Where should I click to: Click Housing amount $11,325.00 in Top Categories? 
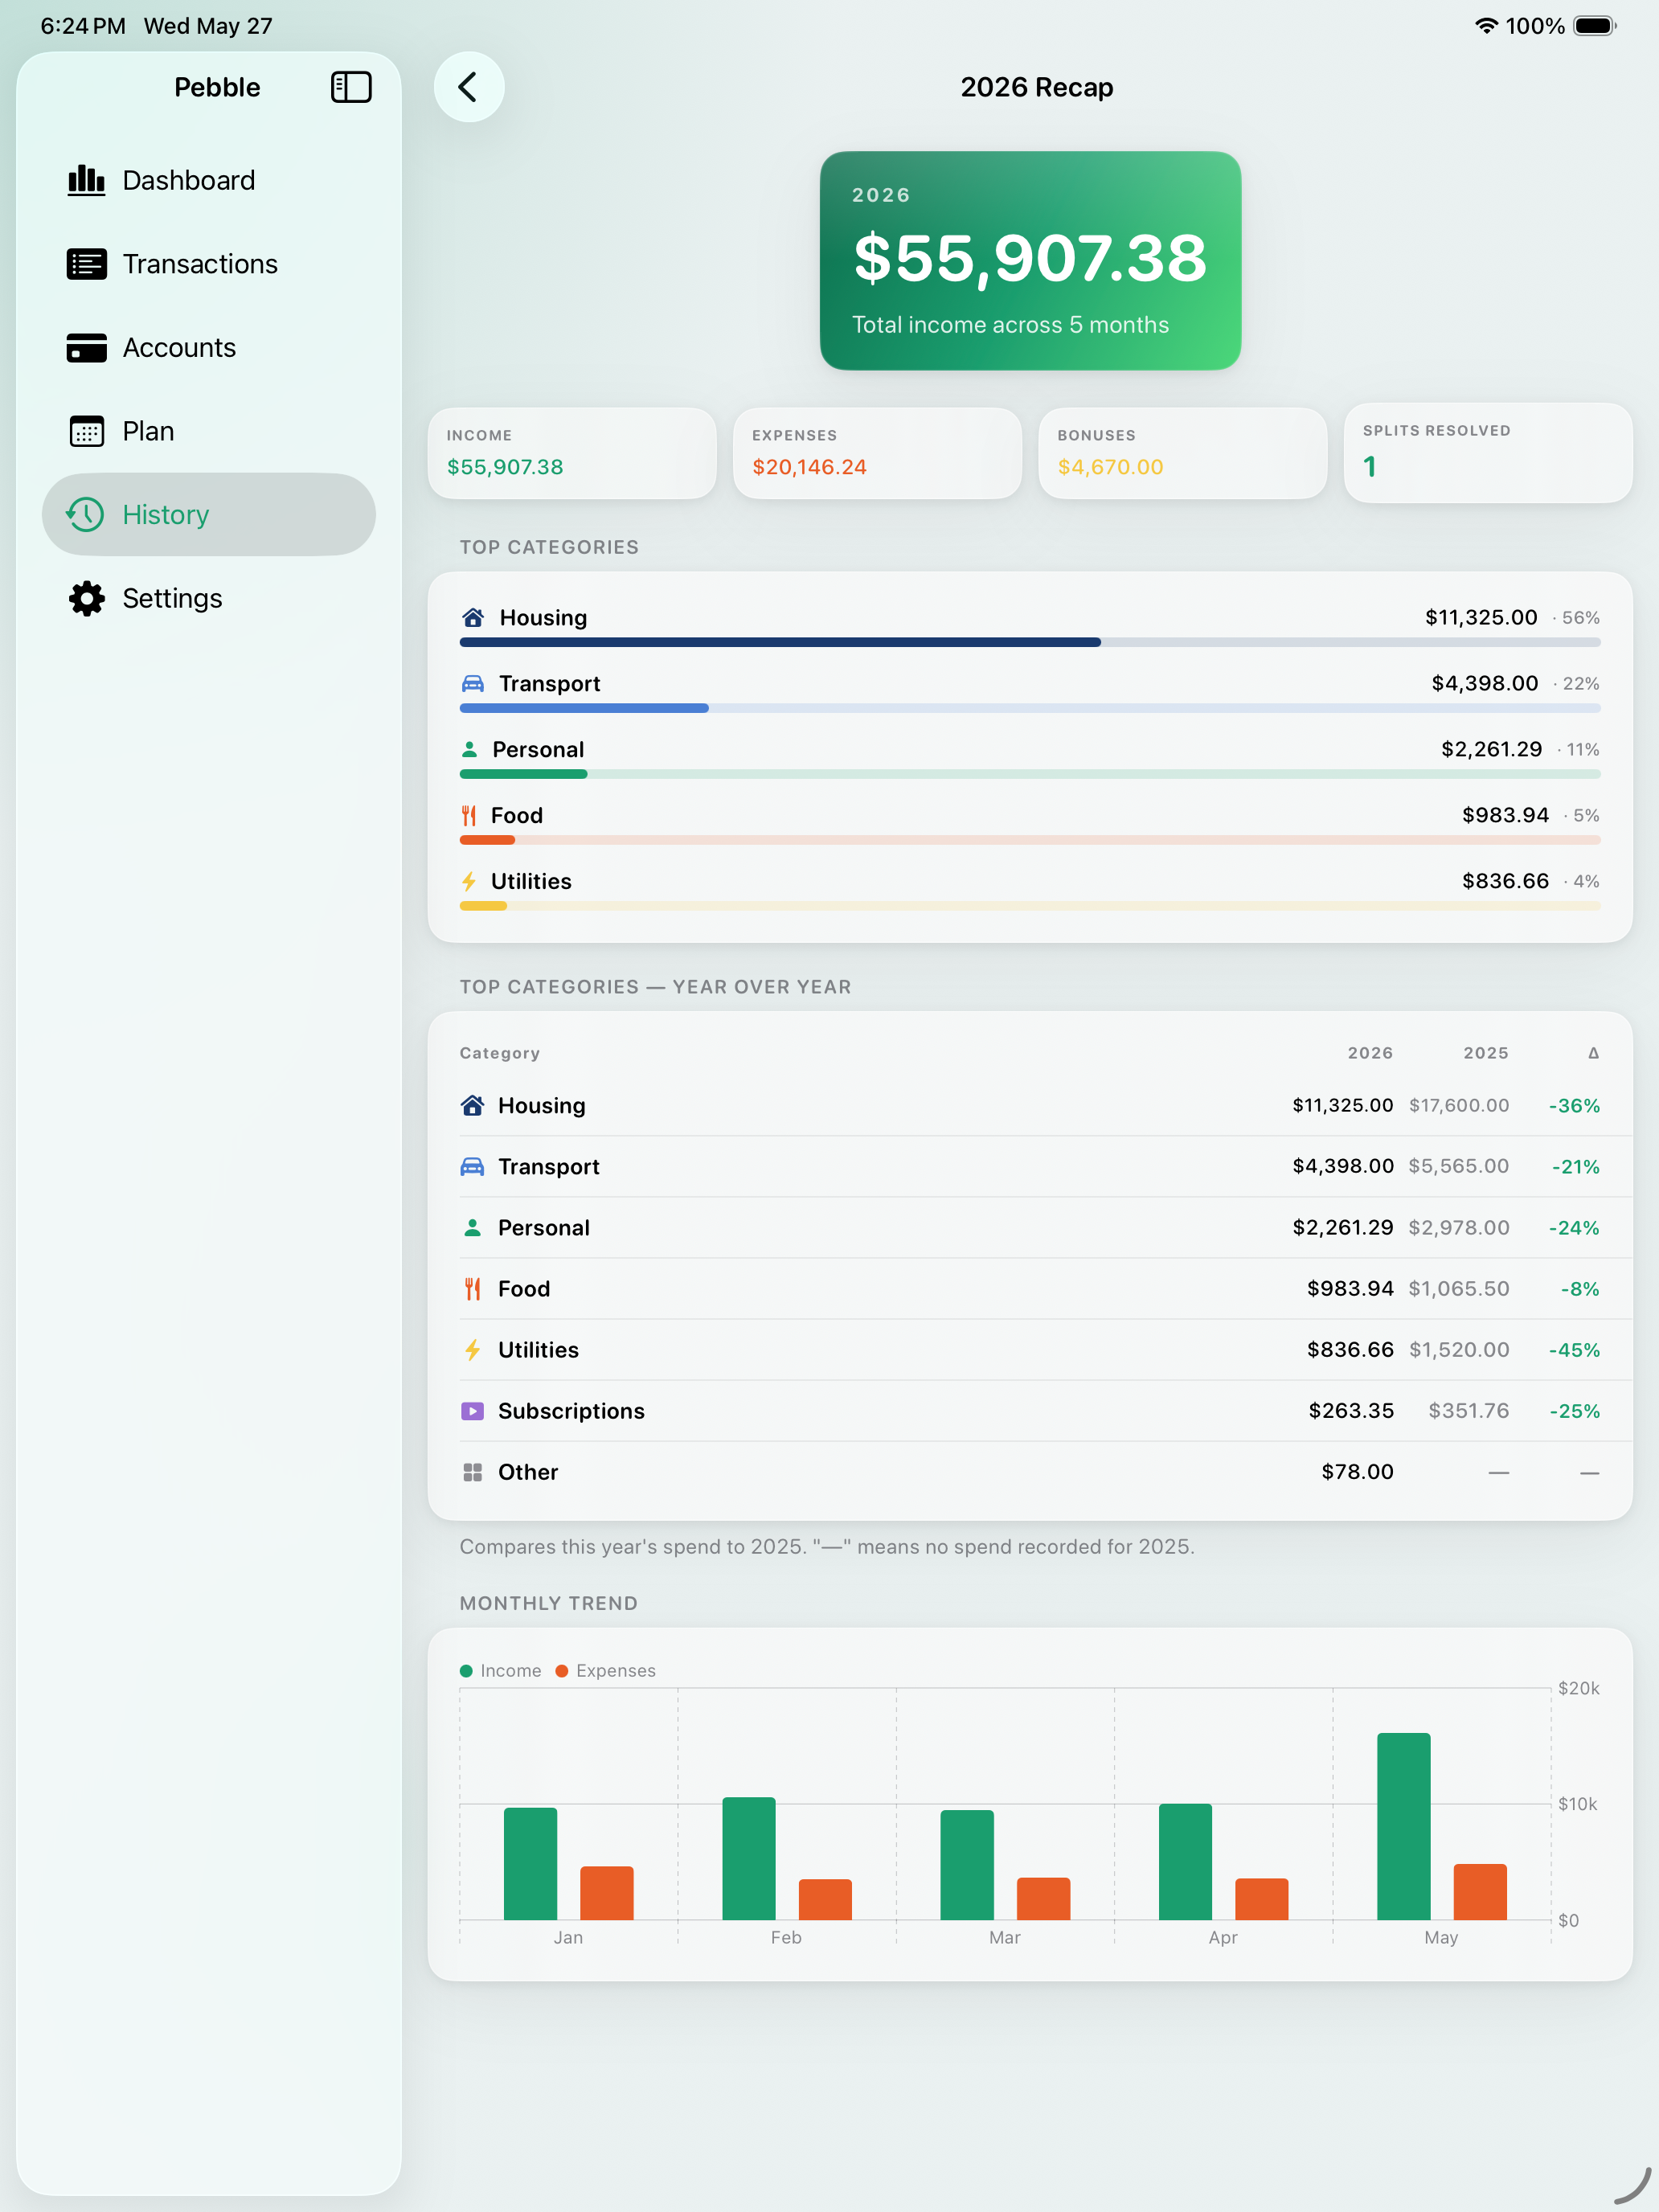(1481, 617)
